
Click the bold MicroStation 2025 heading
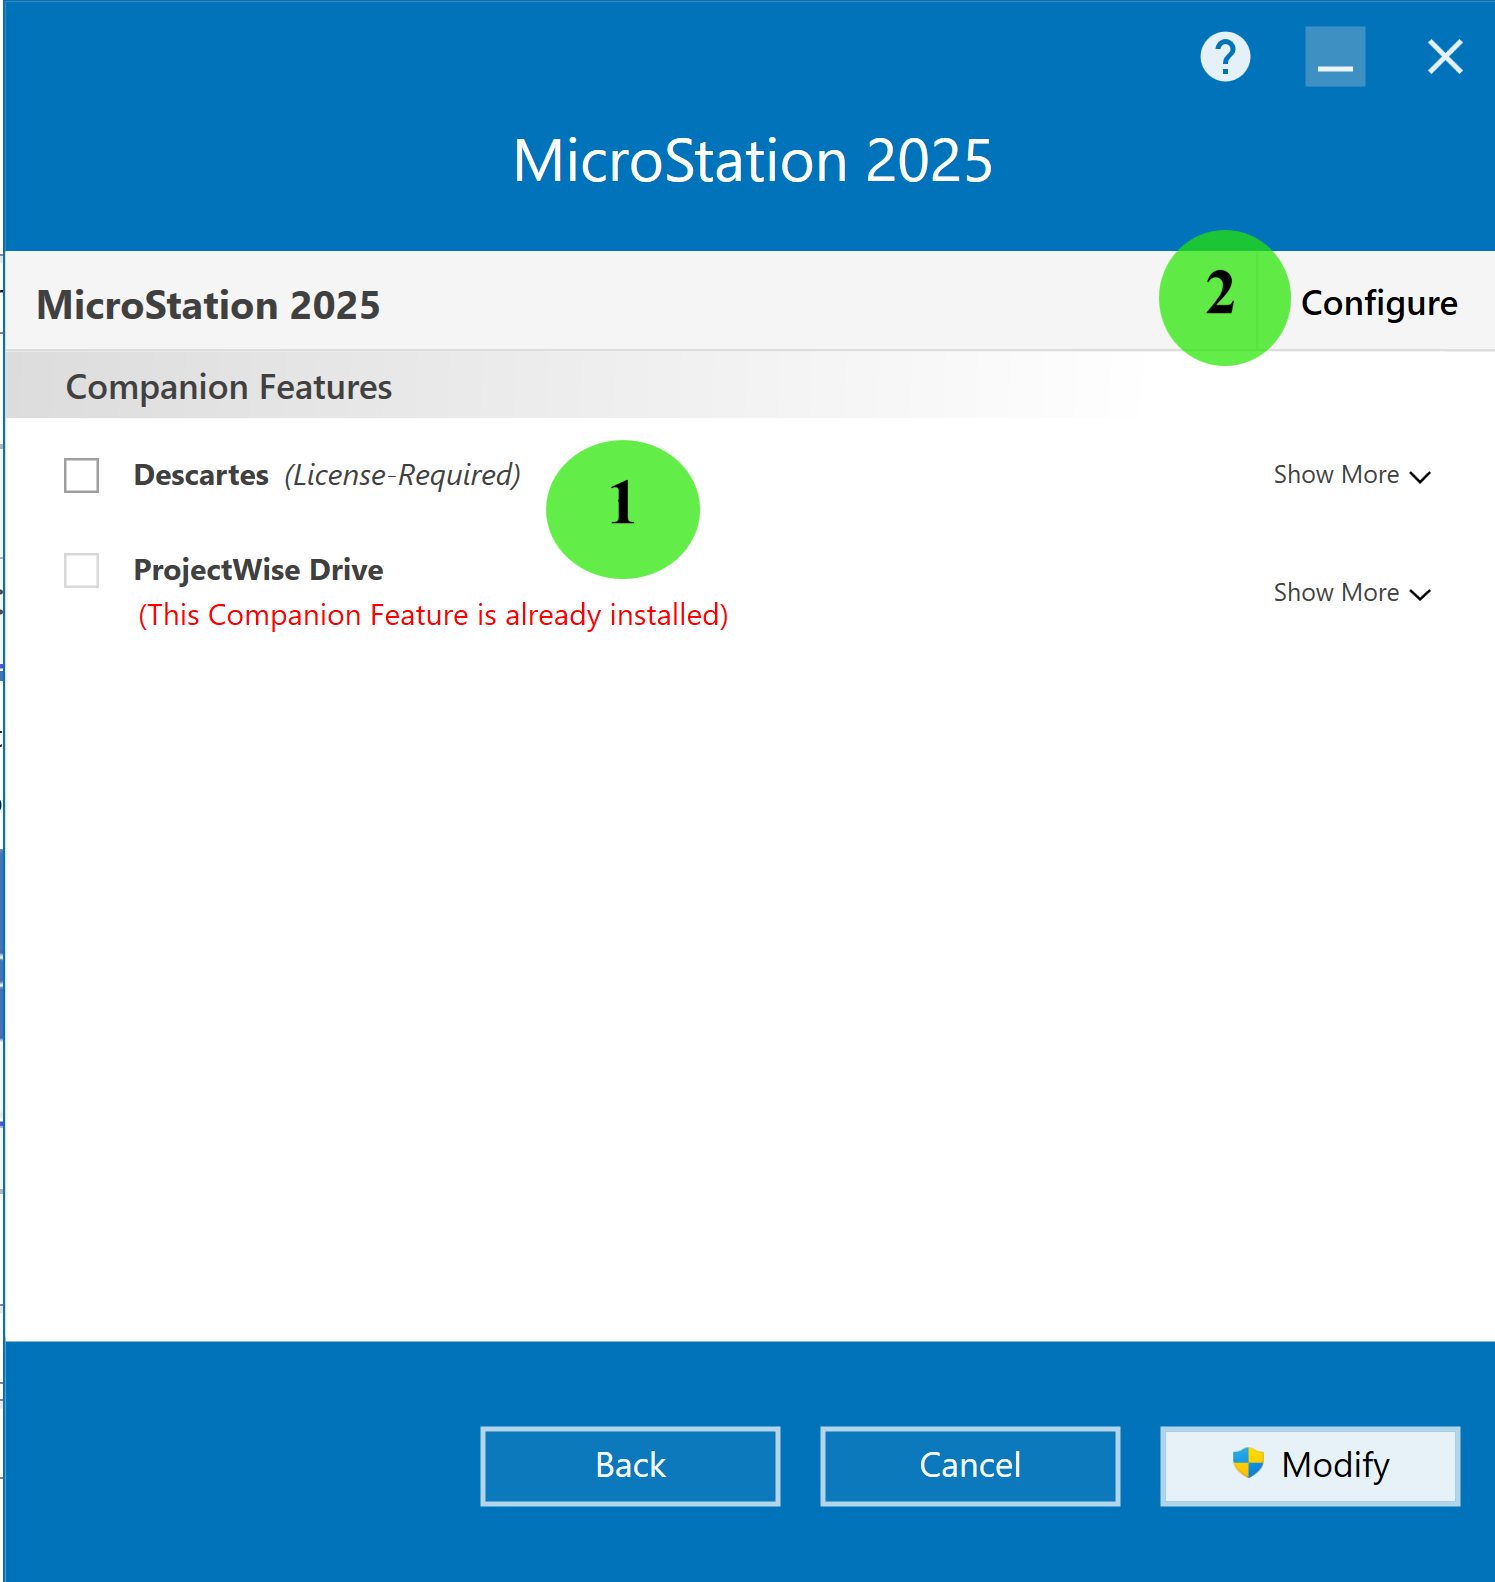pos(208,305)
